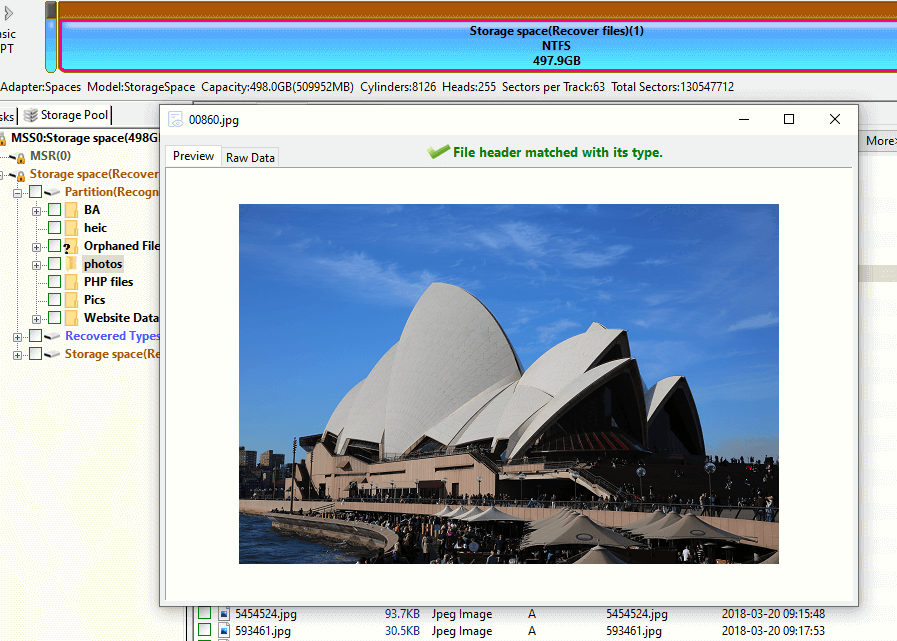Expand the photos folder tree node
The image size is (897, 641).
coord(37,264)
